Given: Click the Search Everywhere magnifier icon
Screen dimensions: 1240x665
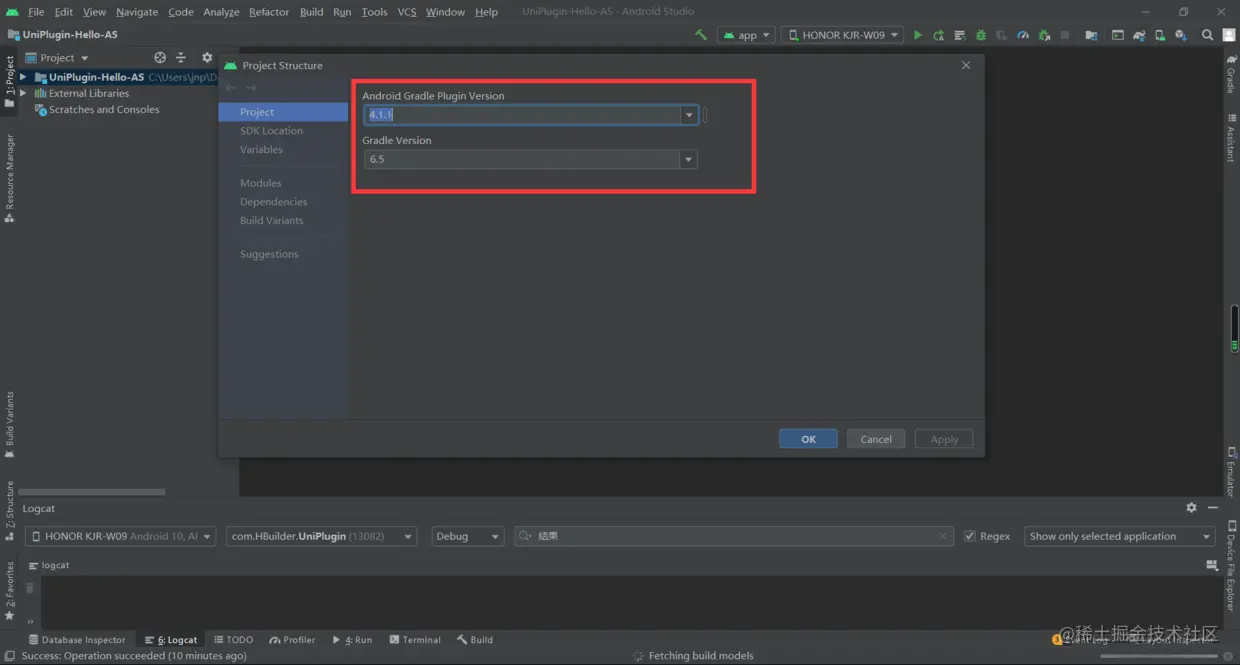Looking at the screenshot, I should pyautogui.click(x=1207, y=35).
